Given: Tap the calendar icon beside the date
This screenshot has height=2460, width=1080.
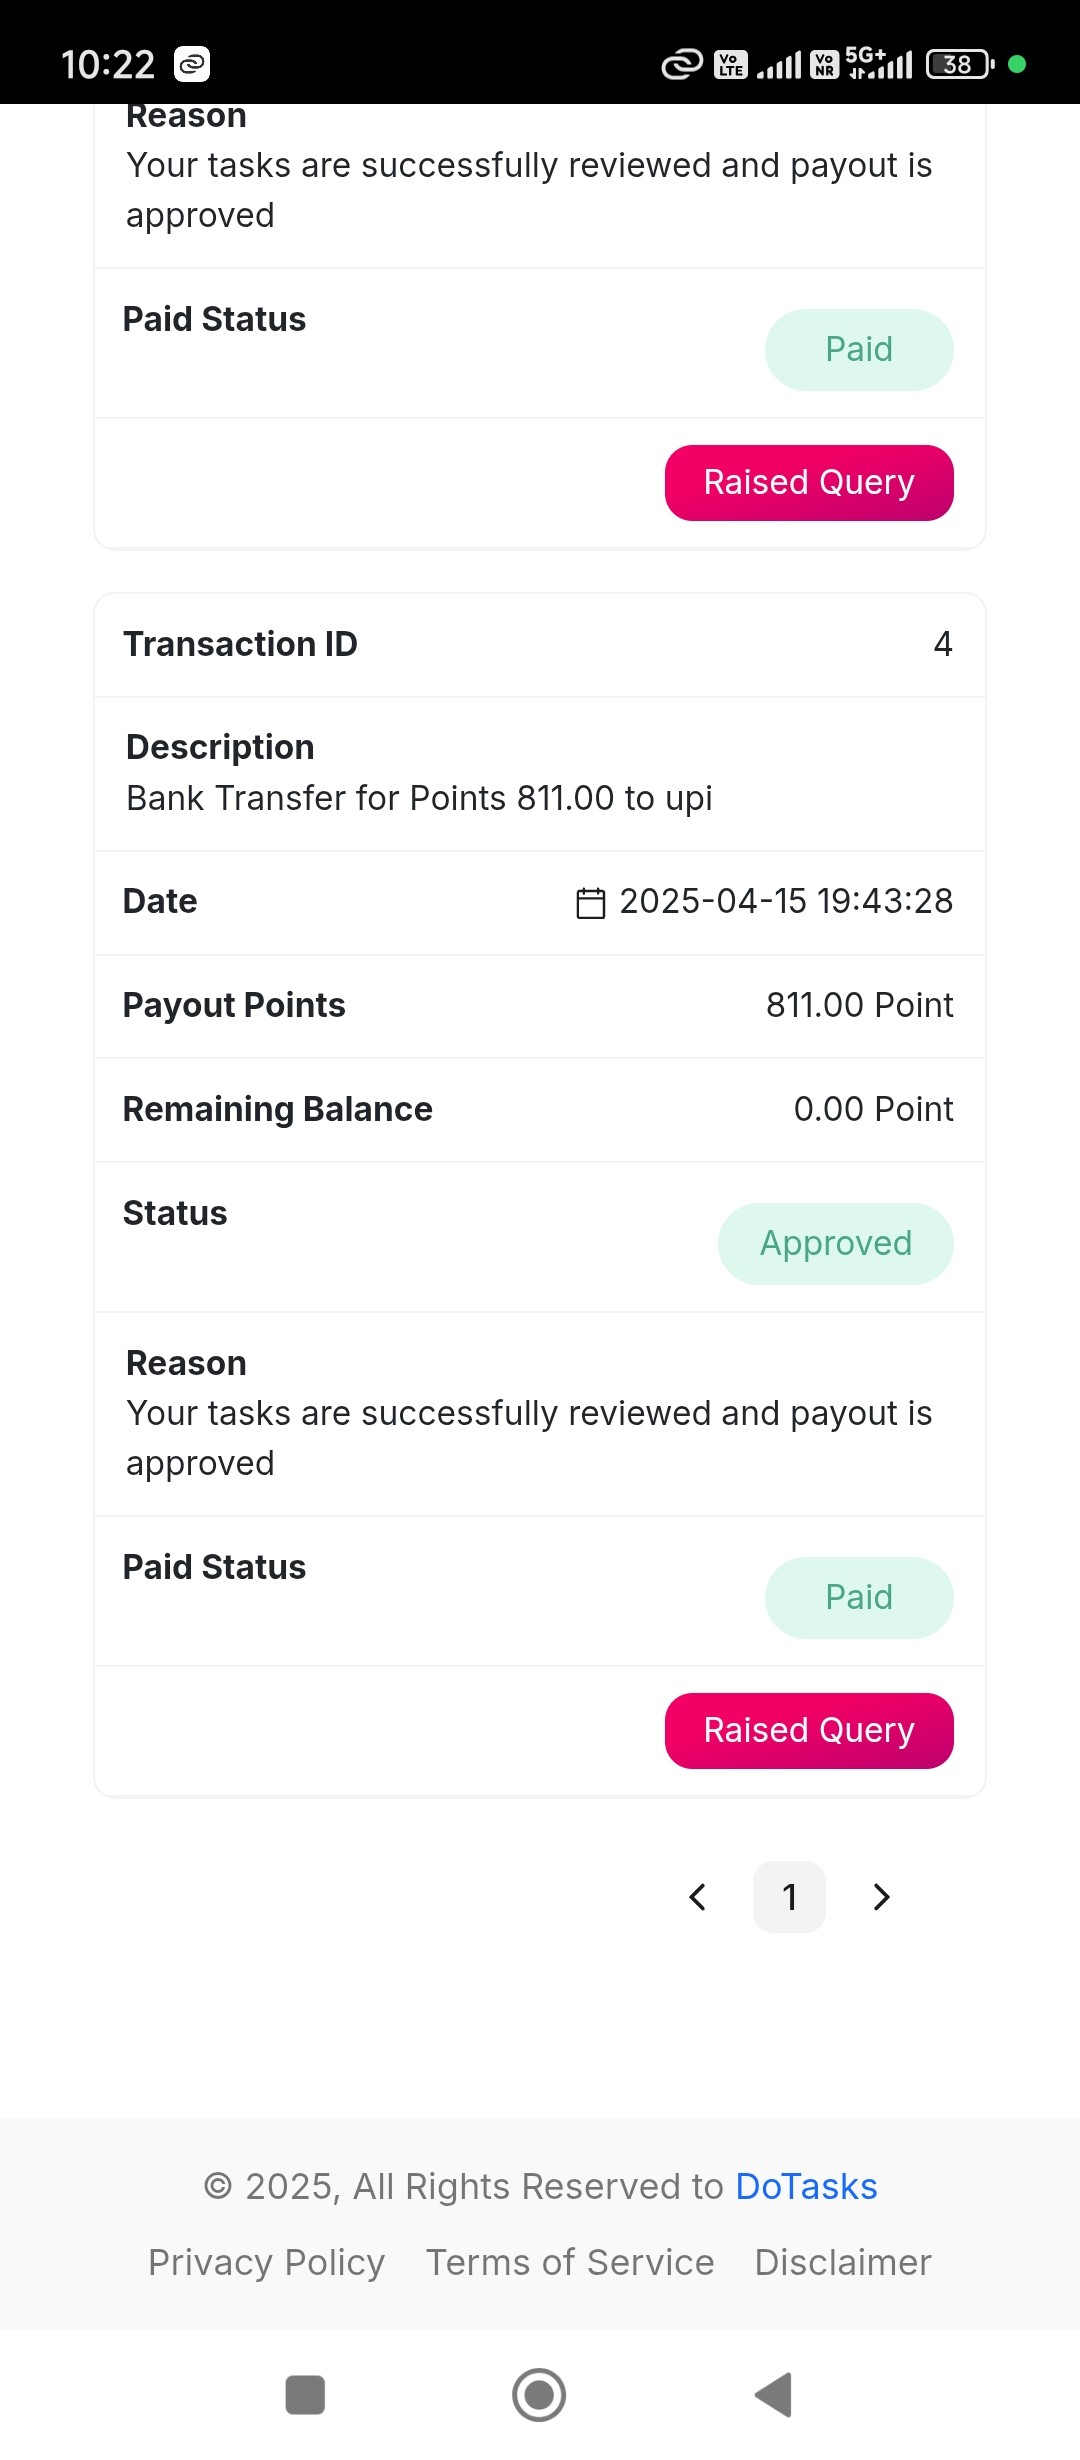Looking at the screenshot, I should (x=591, y=903).
